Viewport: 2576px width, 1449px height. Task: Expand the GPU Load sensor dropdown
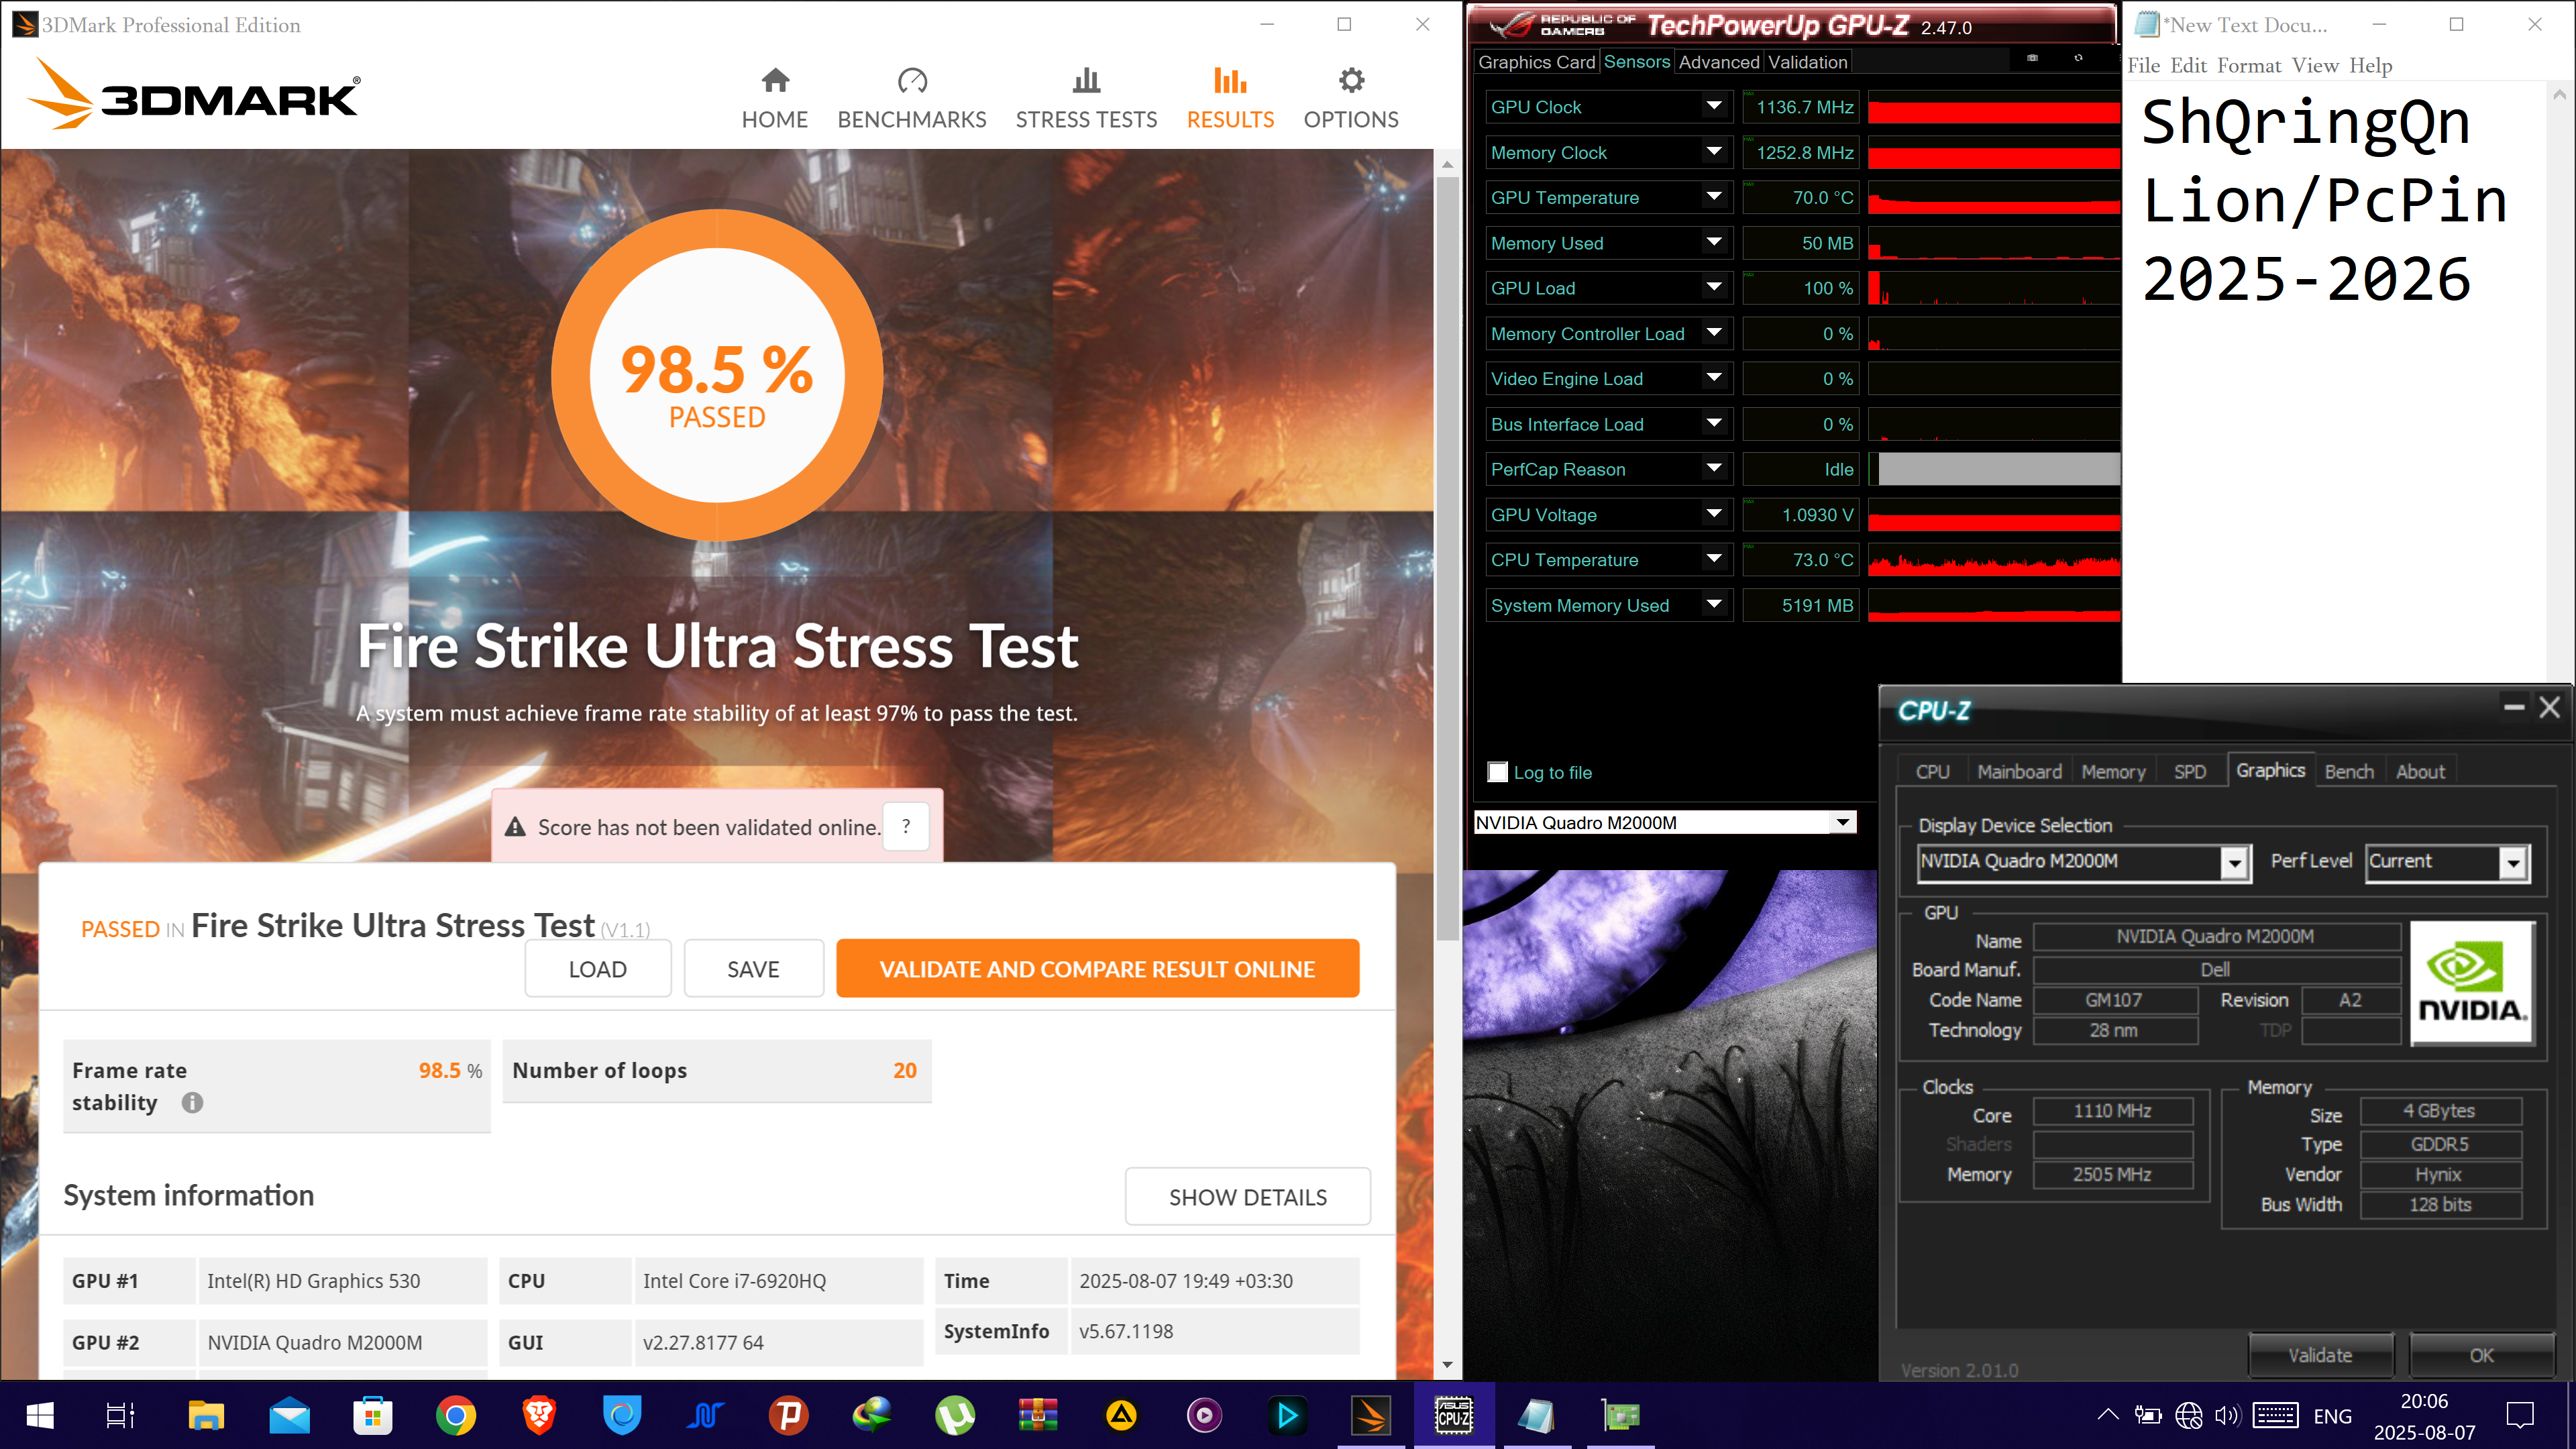pos(1714,288)
